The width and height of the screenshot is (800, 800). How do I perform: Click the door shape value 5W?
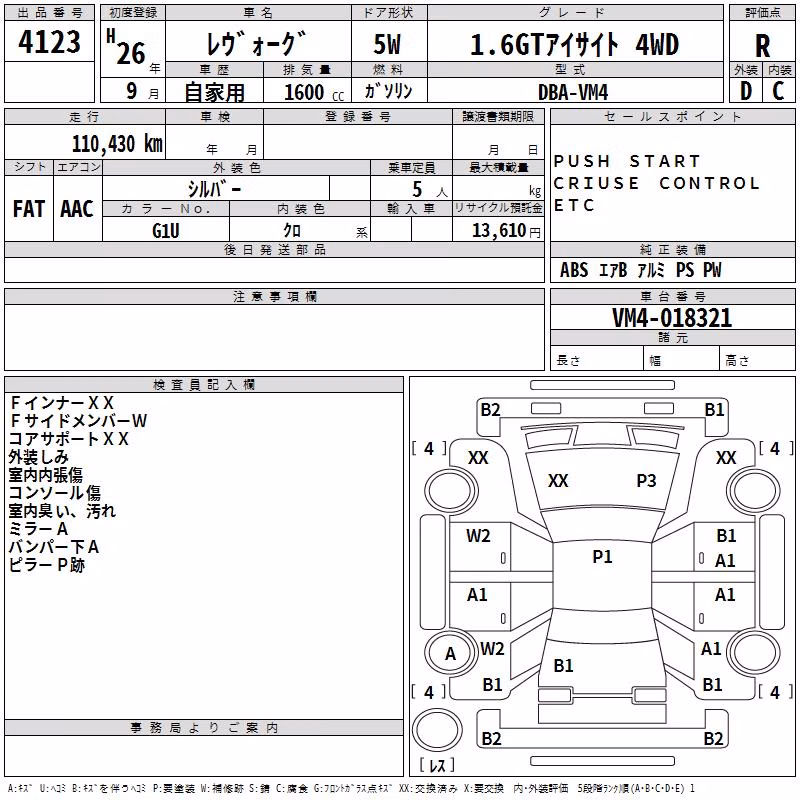tap(387, 44)
